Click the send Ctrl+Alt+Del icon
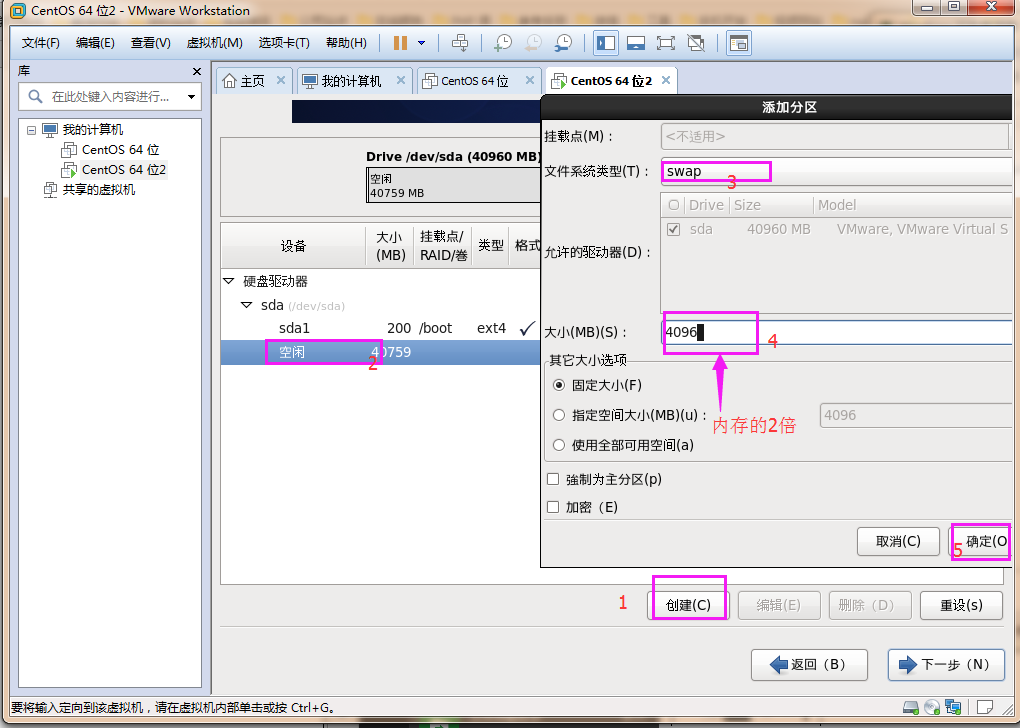 coord(460,43)
